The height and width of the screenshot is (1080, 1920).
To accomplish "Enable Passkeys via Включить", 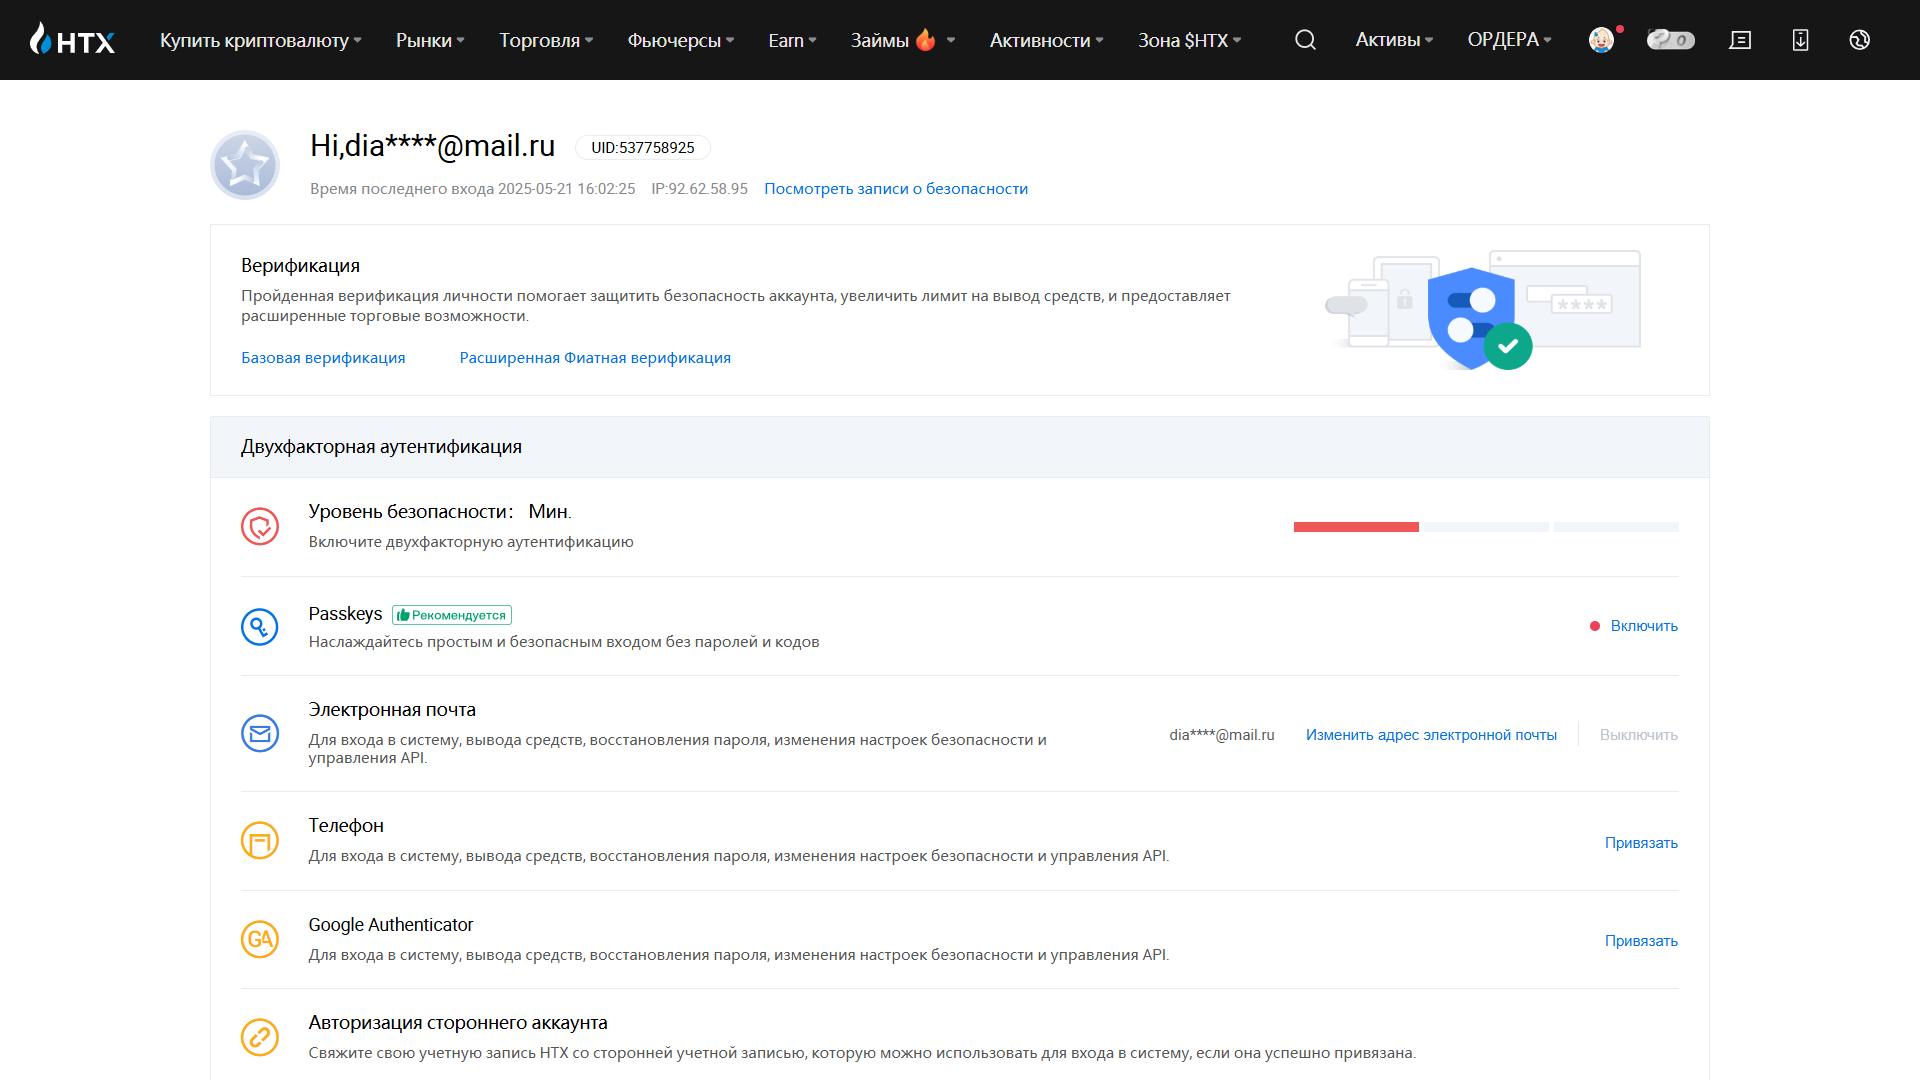I will 1644,626.
